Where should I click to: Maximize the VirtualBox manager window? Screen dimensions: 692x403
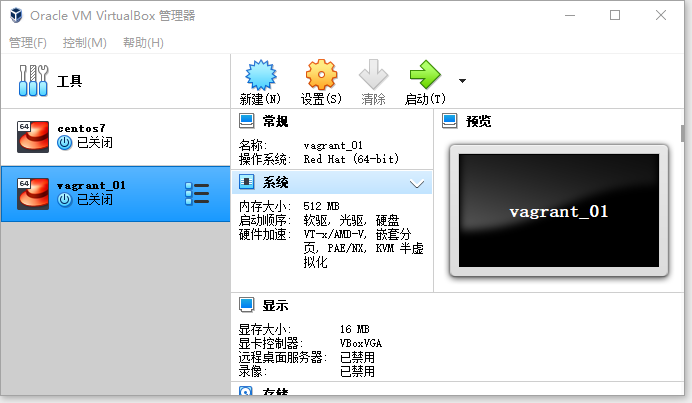[615, 15]
